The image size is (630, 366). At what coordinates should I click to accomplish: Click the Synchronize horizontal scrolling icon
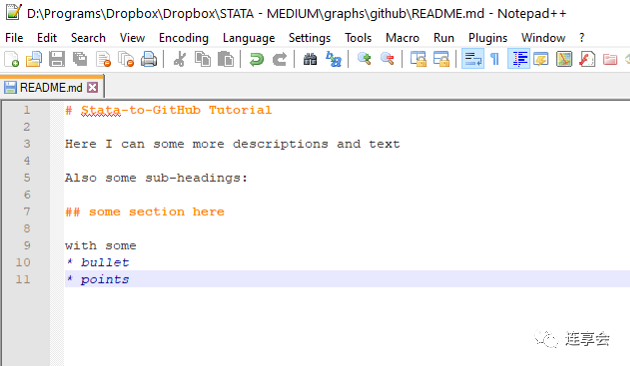(441, 59)
